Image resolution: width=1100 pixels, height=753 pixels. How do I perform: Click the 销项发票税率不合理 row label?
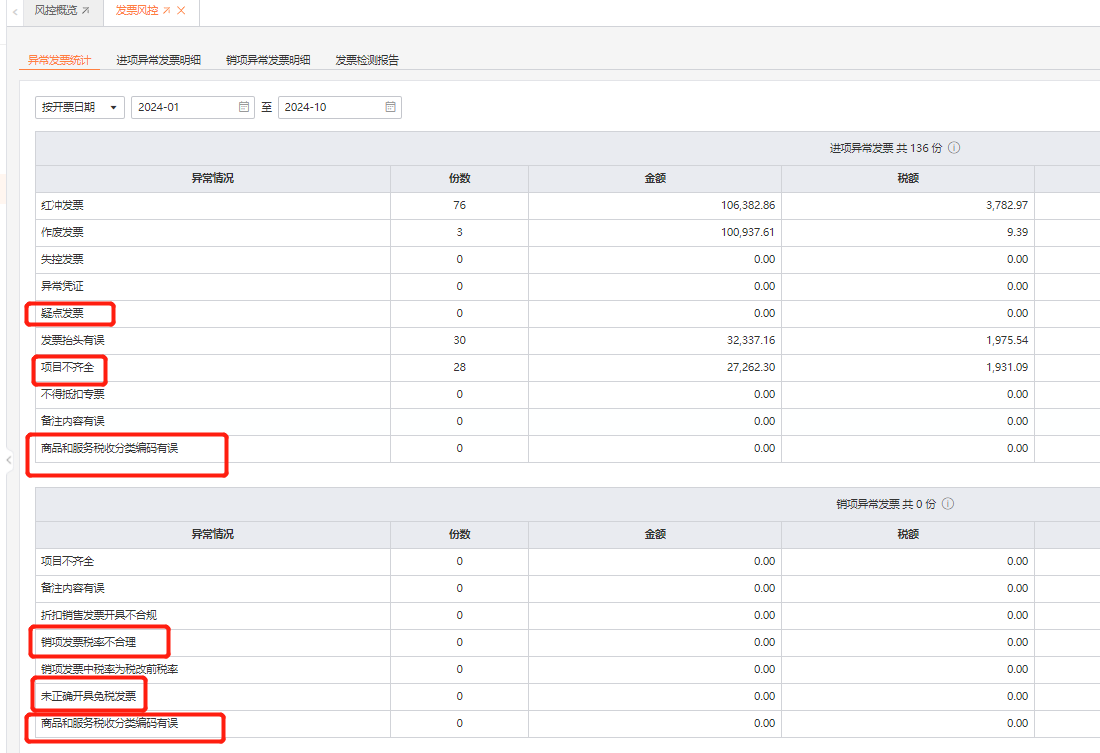click(x=88, y=642)
